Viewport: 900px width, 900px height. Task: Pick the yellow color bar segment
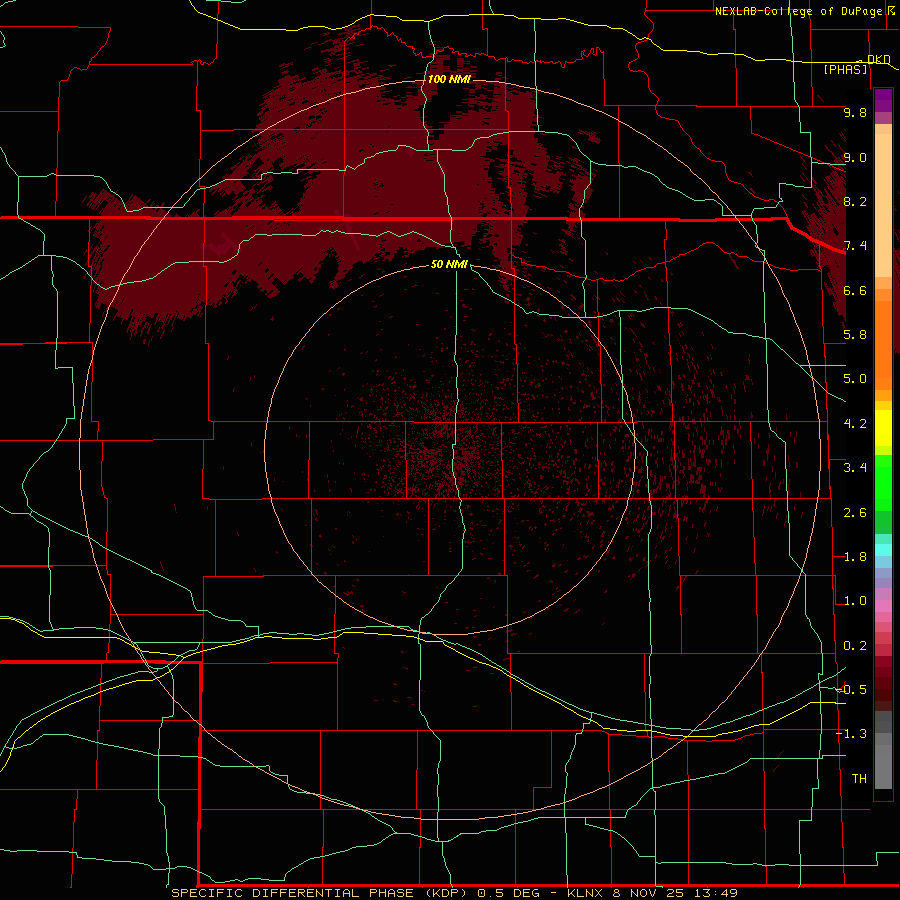coord(883,428)
